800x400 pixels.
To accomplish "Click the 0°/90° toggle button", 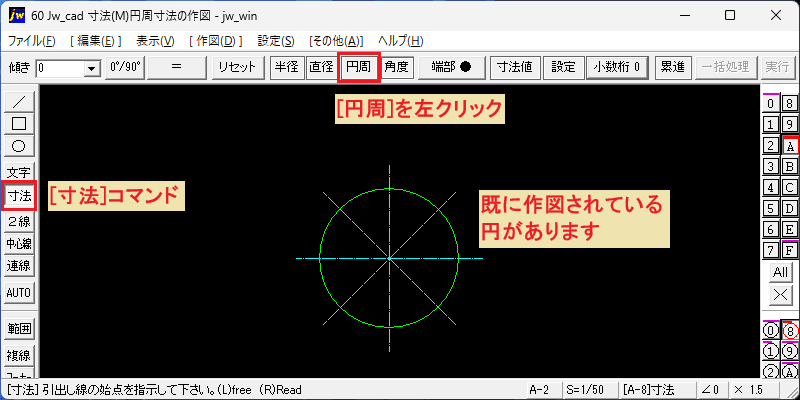I will 125,67.
